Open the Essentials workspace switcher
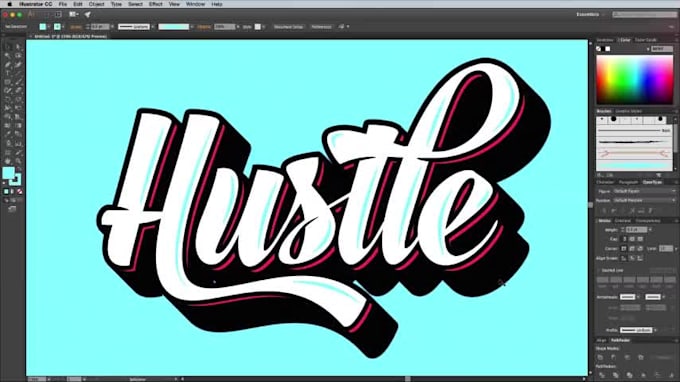 click(590, 14)
